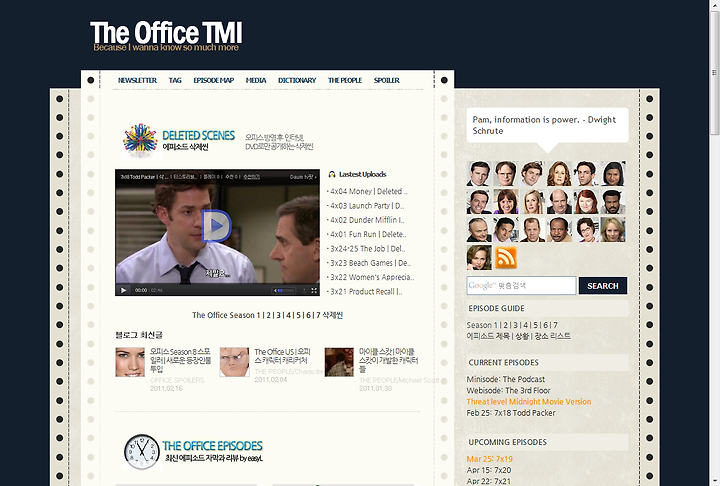Viewport: 720px width, 486px height.
Task: Open the TAG menu item
Action: [175, 80]
